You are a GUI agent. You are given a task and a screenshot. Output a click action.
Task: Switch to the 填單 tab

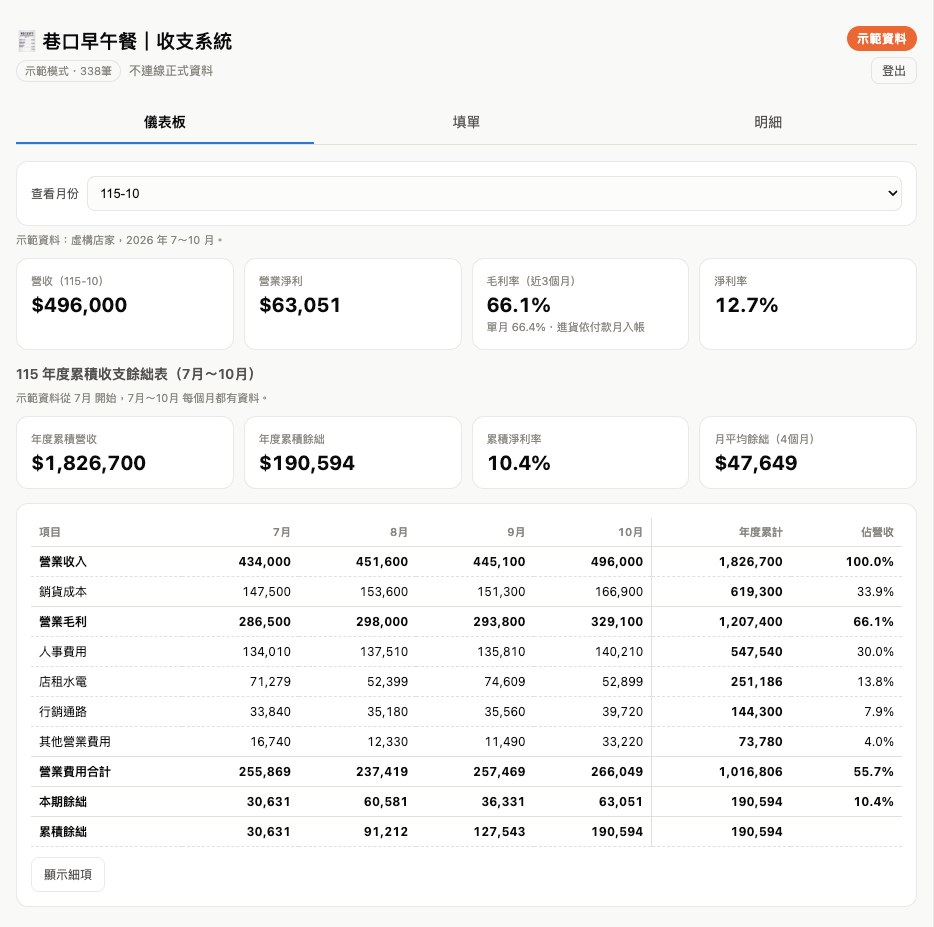pos(466,122)
